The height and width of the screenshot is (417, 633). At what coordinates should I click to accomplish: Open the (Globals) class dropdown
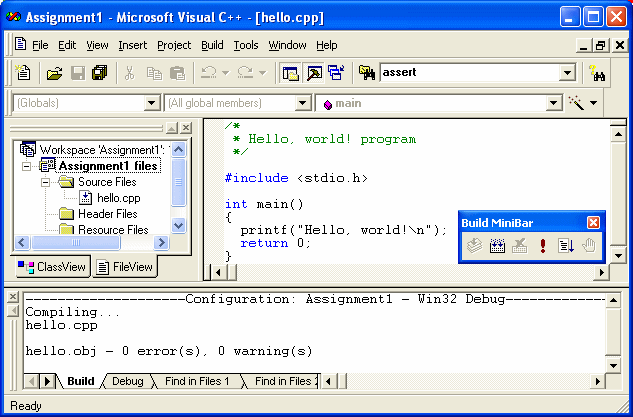point(152,103)
